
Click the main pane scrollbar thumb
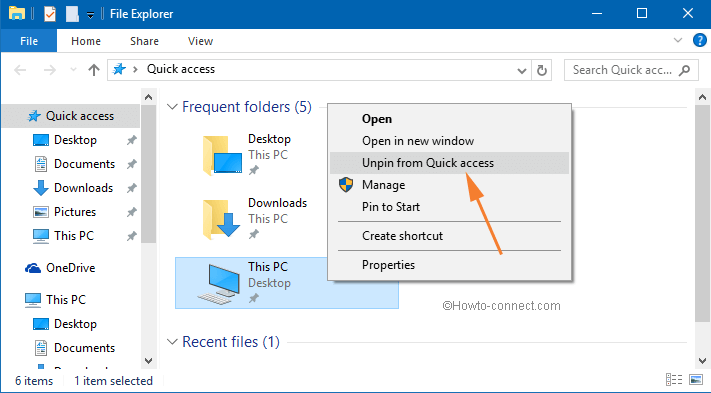click(702, 214)
